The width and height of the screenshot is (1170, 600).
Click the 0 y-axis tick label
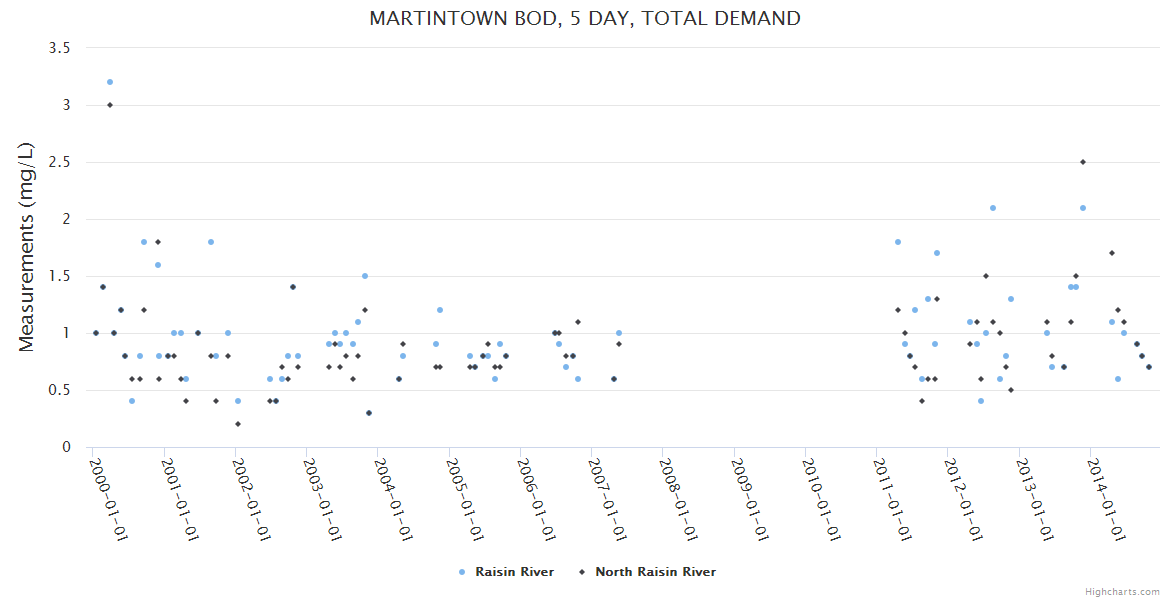pyautogui.click(x=67, y=447)
